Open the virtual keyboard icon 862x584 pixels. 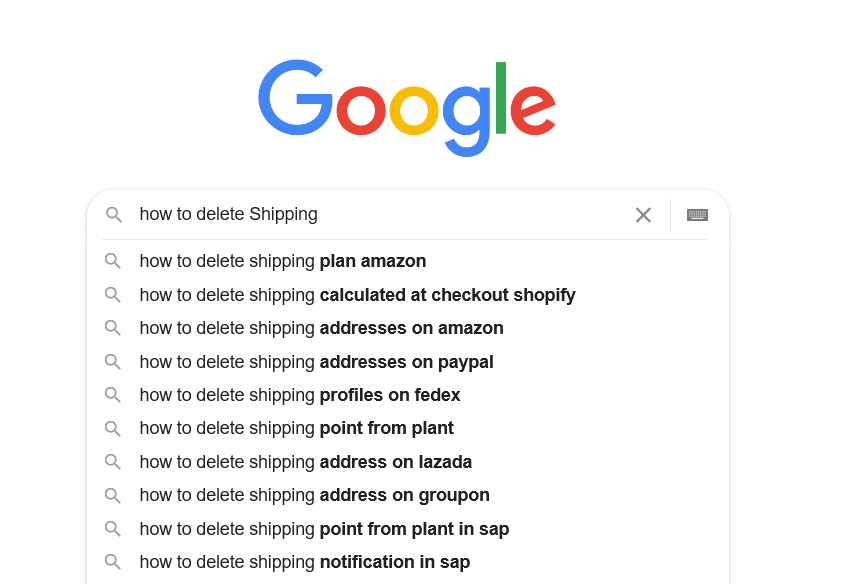[x=697, y=215]
